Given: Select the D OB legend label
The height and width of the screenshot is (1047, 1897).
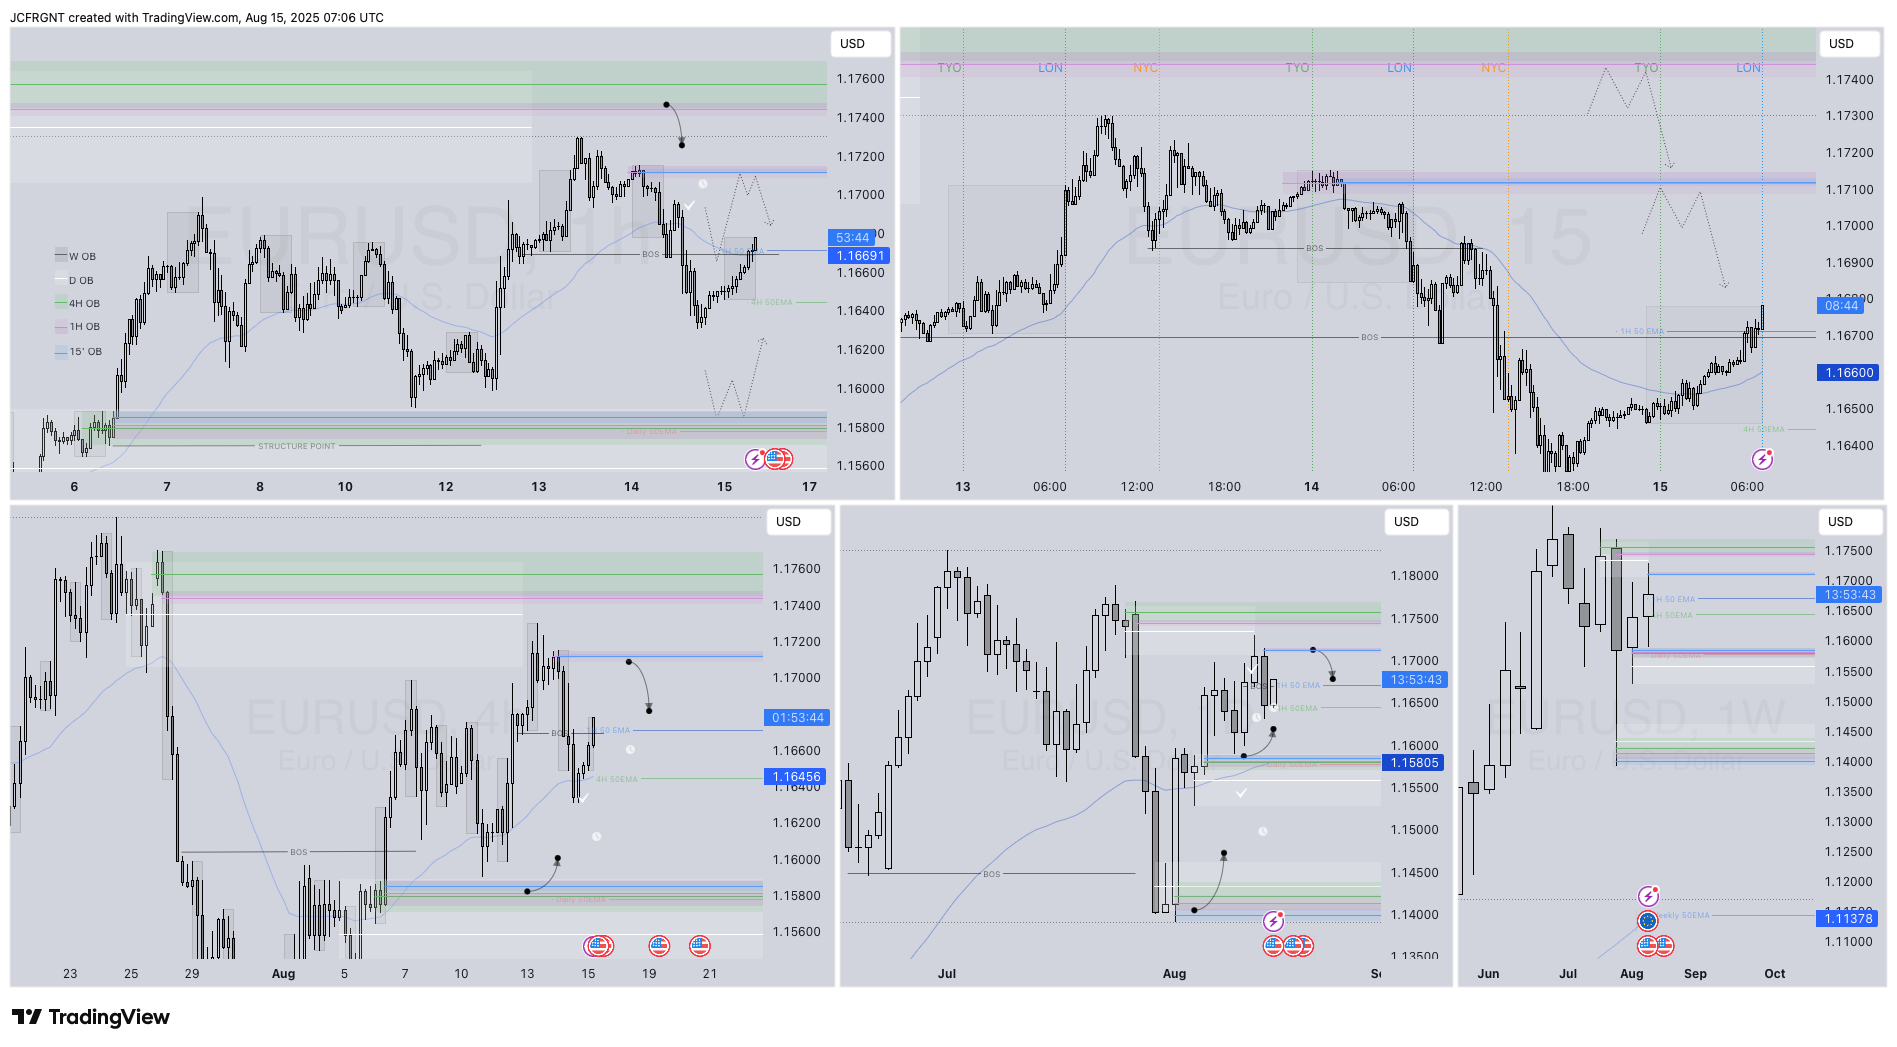Looking at the screenshot, I should click(81, 281).
